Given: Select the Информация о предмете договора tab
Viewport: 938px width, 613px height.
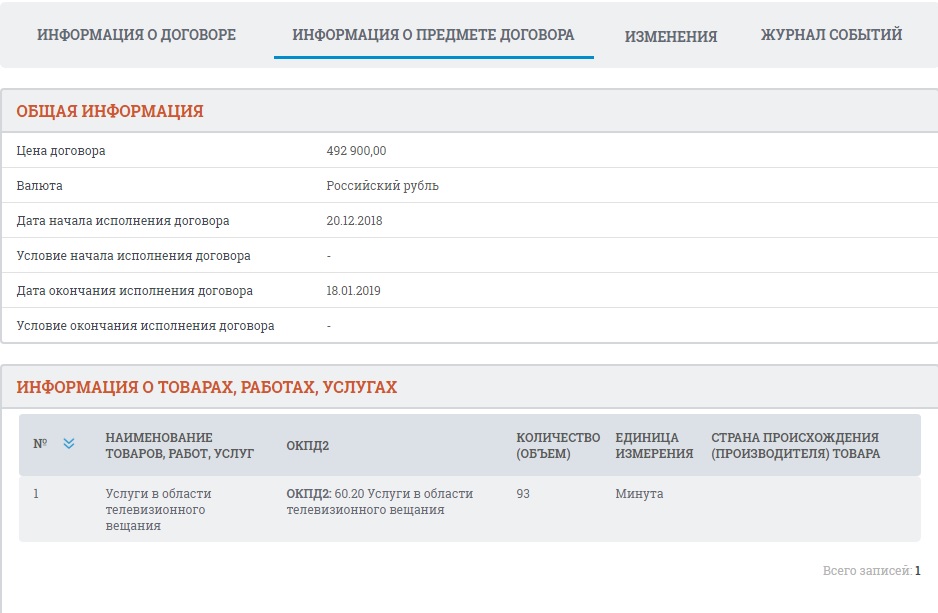Looking at the screenshot, I should pos(433,35).
